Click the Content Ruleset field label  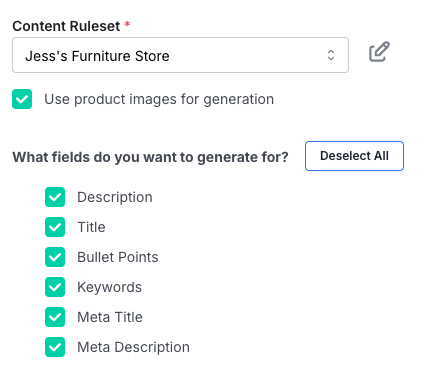tap(66, 26)
